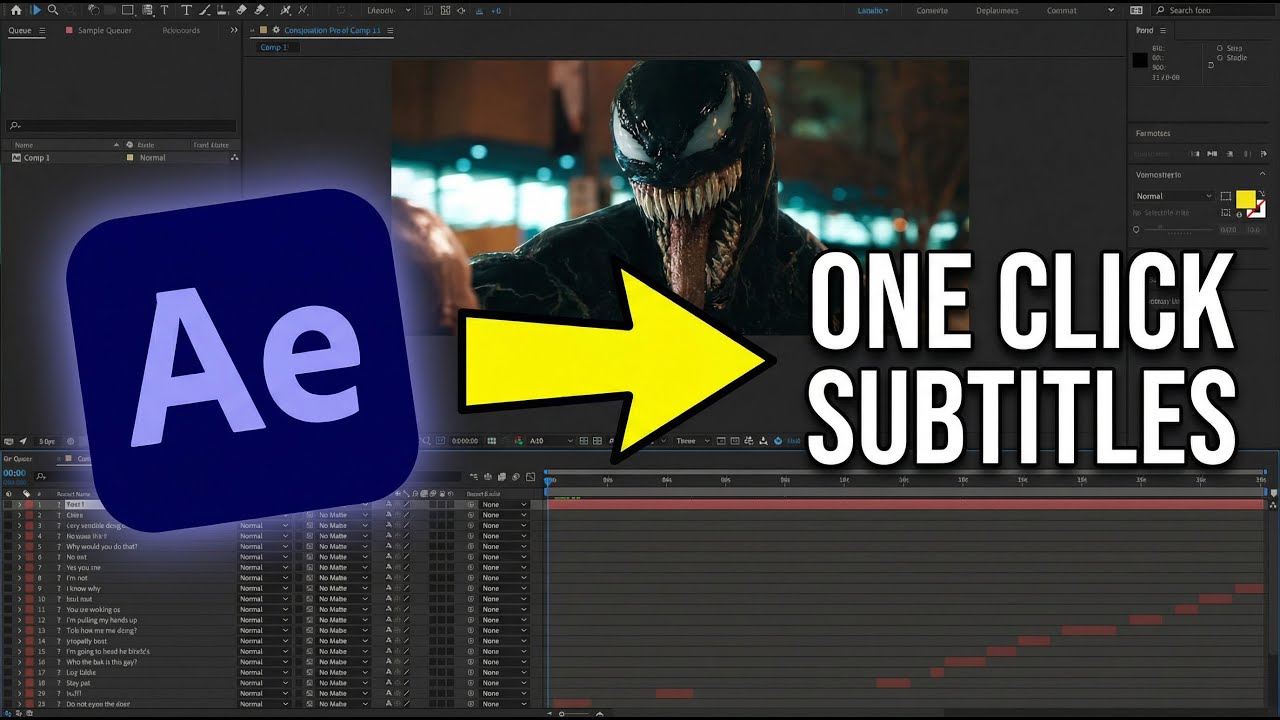Select the Comente workspace
Image resolution: width=1280 pixels, height=720 pixels.
click(932, 10)
